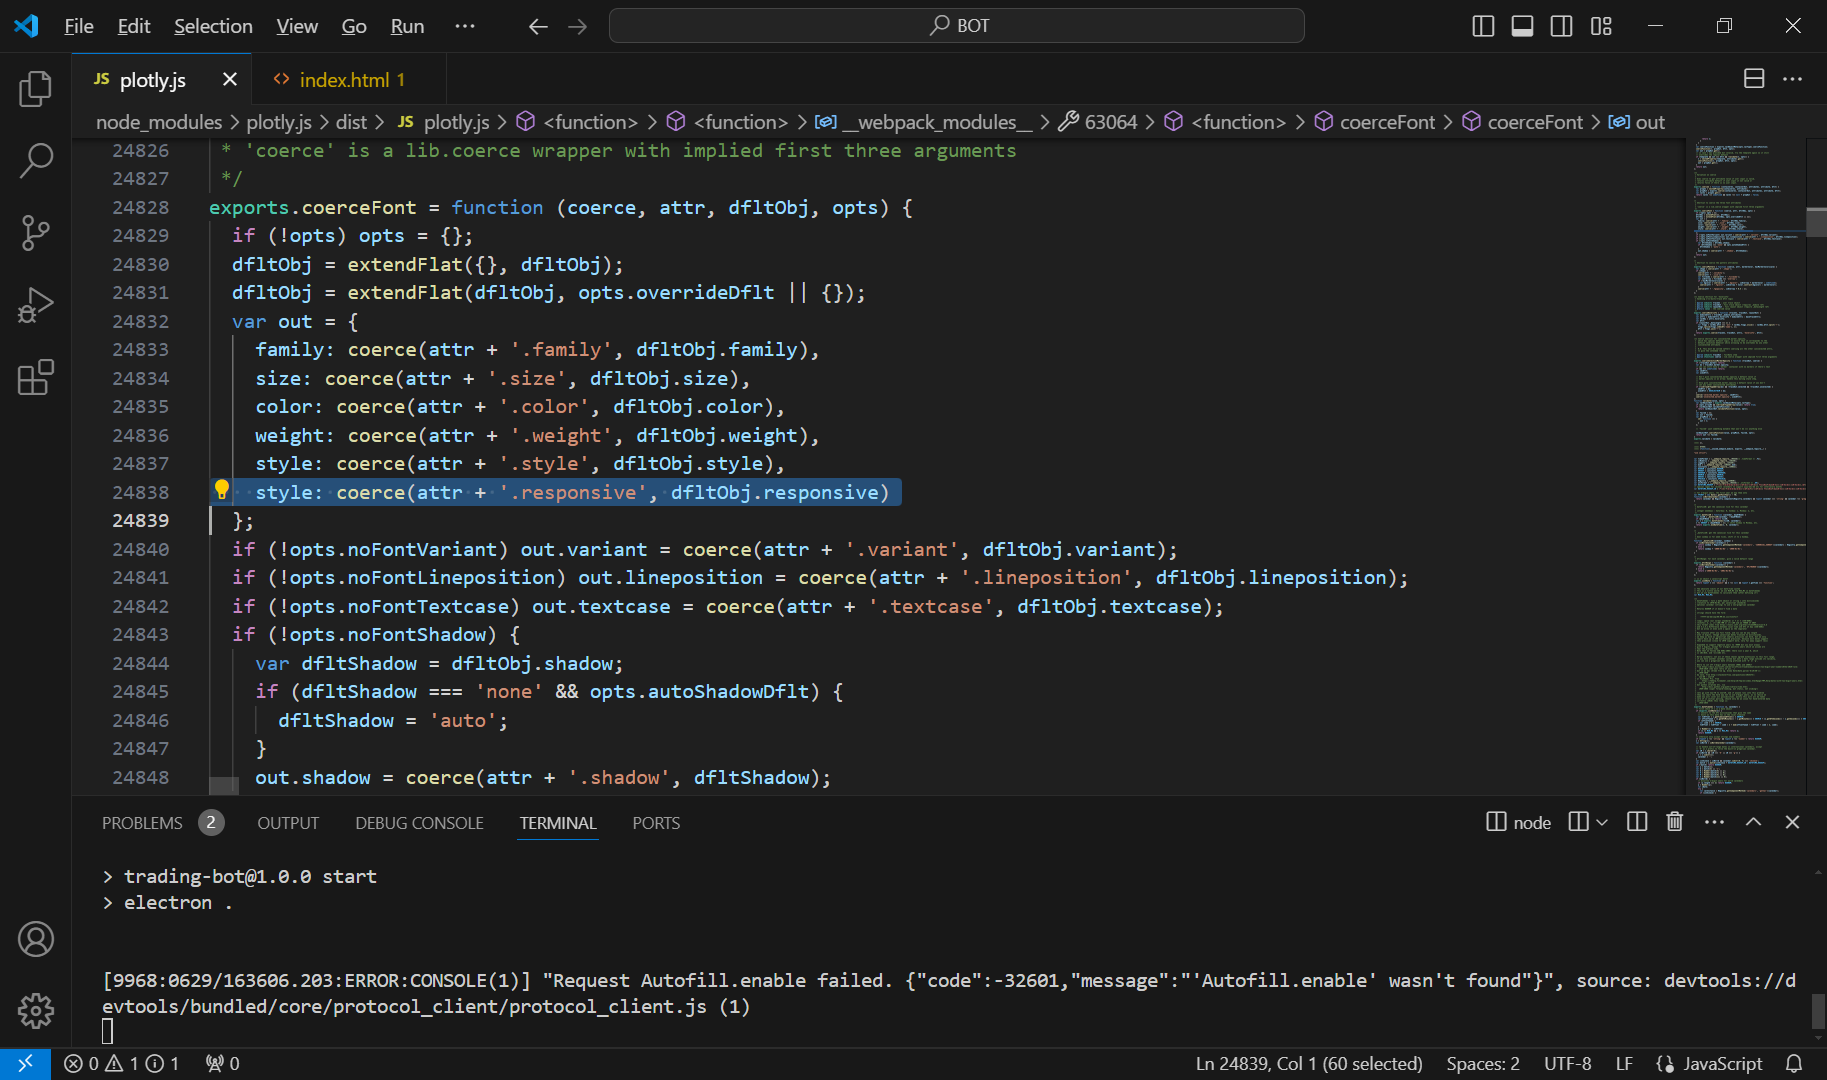Viewport: 1827px width, 1080px height.
Task: Click the lightbulb code action icon
Action: 222,490
